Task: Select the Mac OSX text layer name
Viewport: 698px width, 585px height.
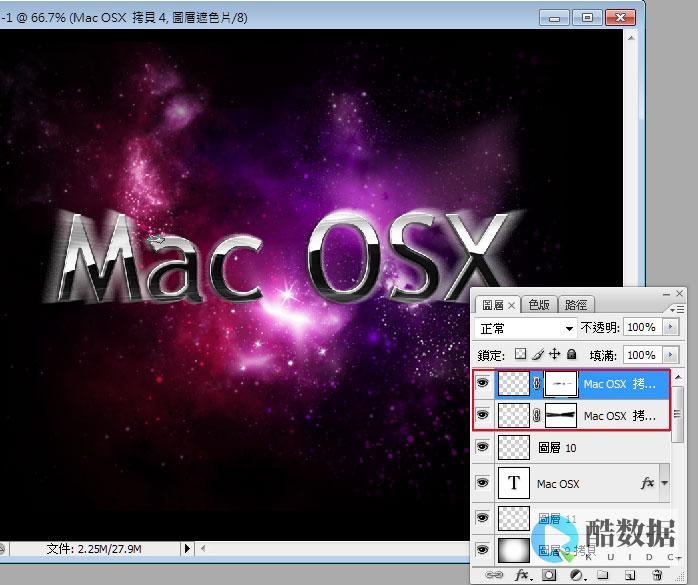Action: (x=558, y=484)
